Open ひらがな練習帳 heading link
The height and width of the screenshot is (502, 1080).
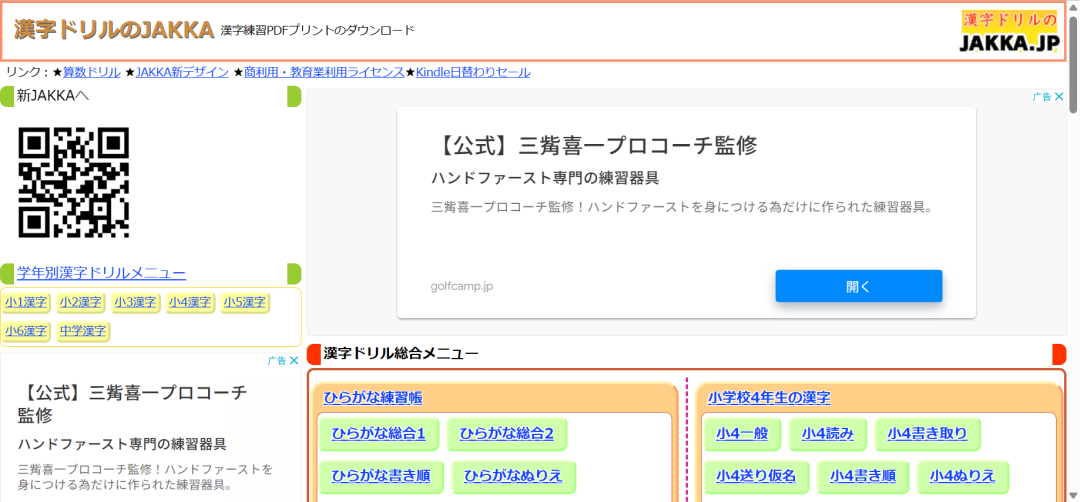[x=373, y=397]
